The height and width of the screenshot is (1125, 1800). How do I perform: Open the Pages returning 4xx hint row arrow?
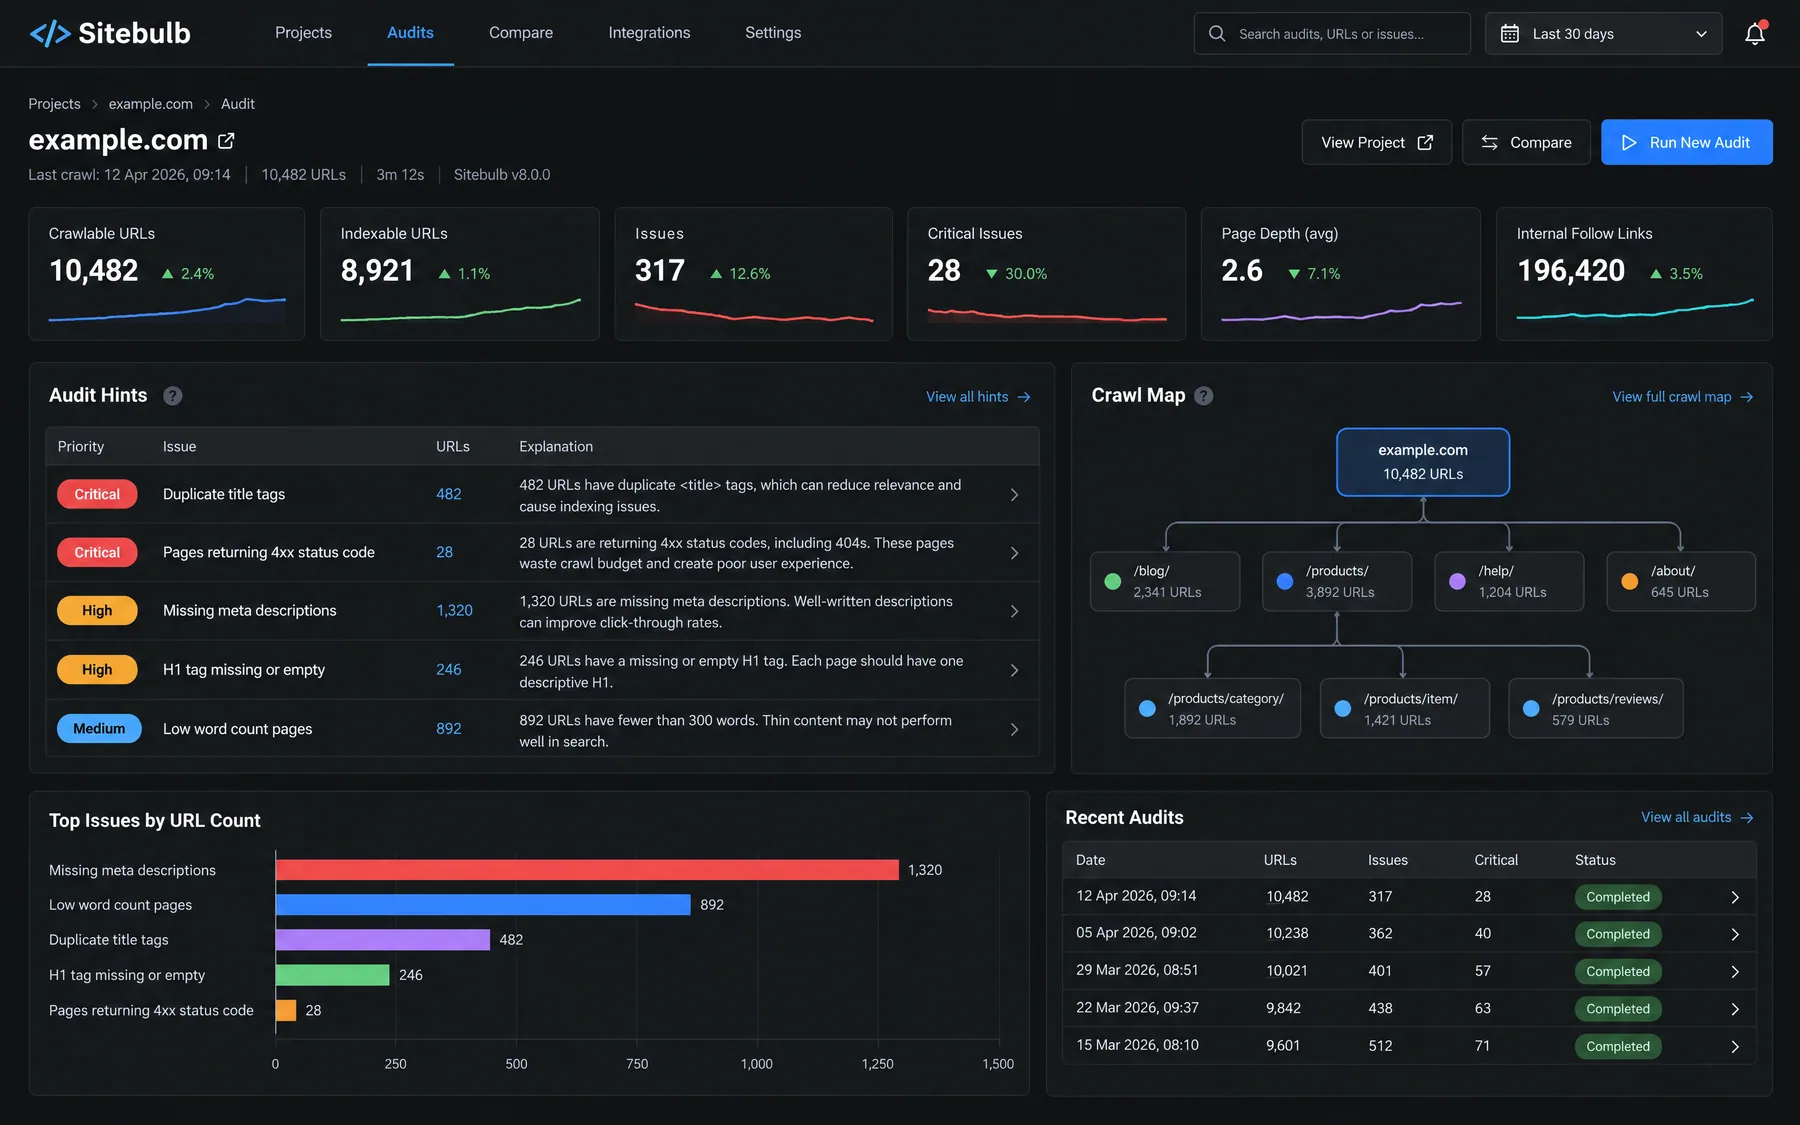(x=1014, y=553)
